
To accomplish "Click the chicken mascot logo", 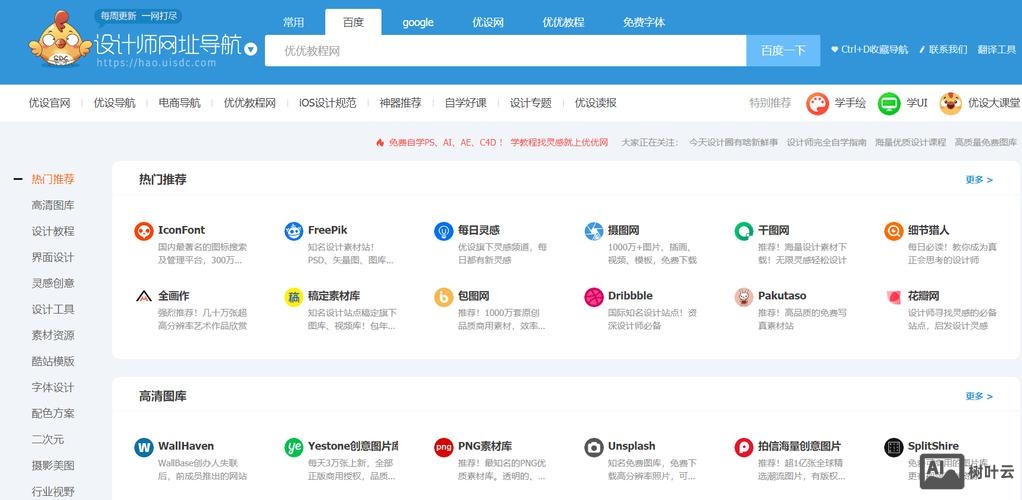I will [59, 39].
